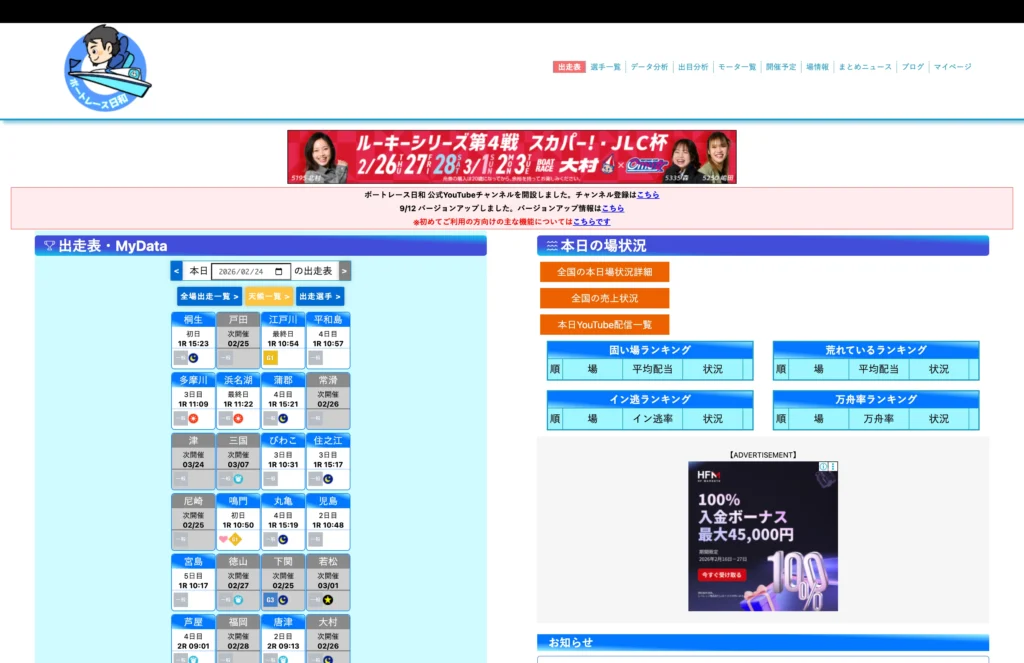
Task: Click the moon icon on 蒲郡 venue card
Action: pyautogui.click(x=283, y=417)
